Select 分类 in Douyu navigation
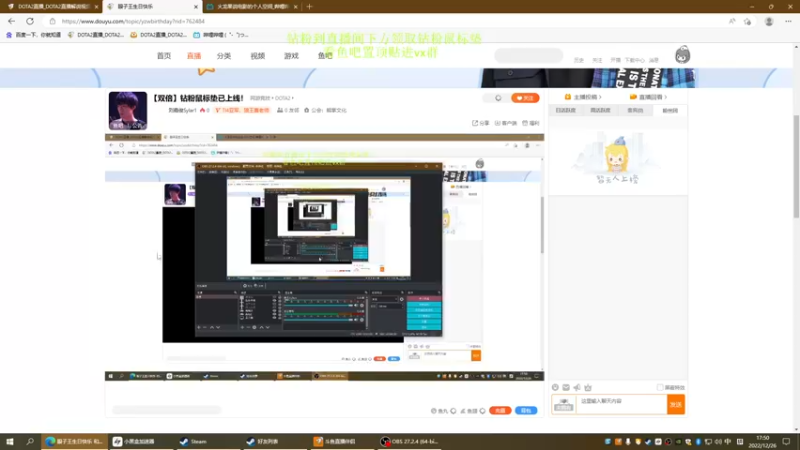The width and height of the screenshot is (800, 450). (x=224, y=56)
